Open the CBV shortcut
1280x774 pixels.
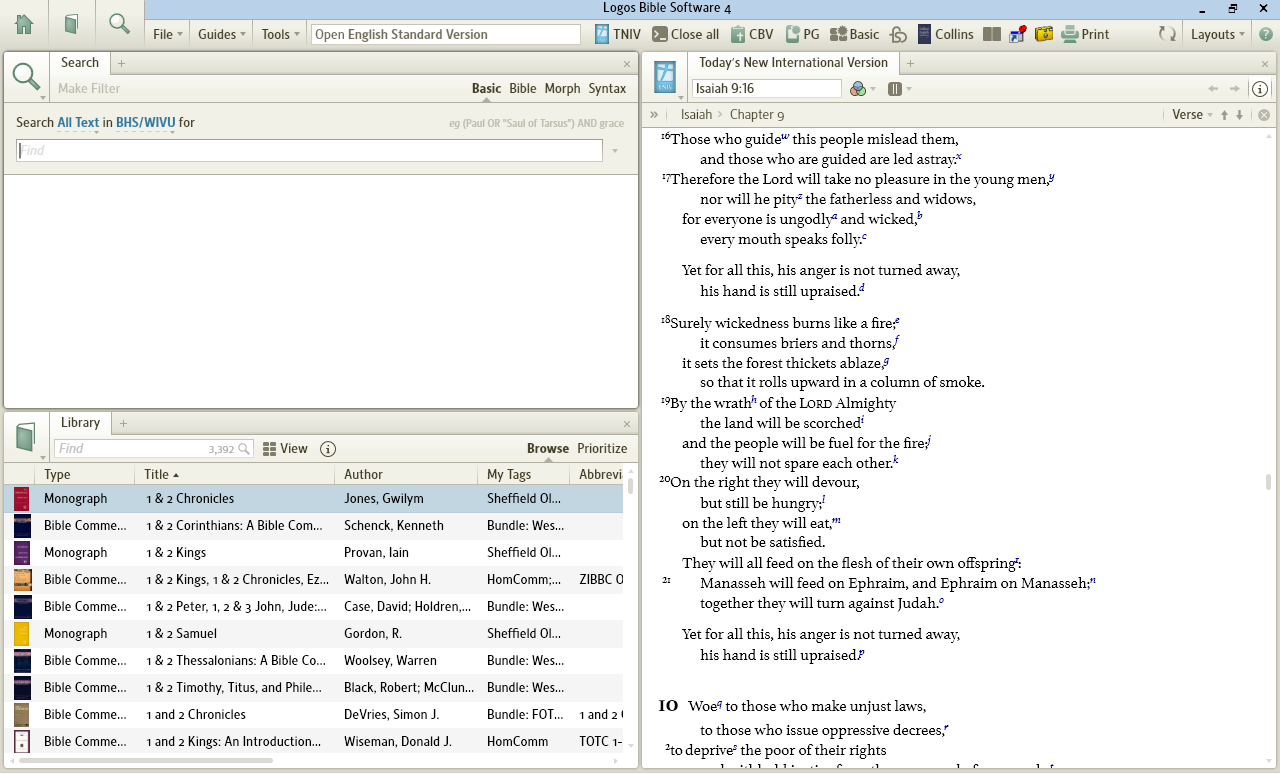click(751, 34)
